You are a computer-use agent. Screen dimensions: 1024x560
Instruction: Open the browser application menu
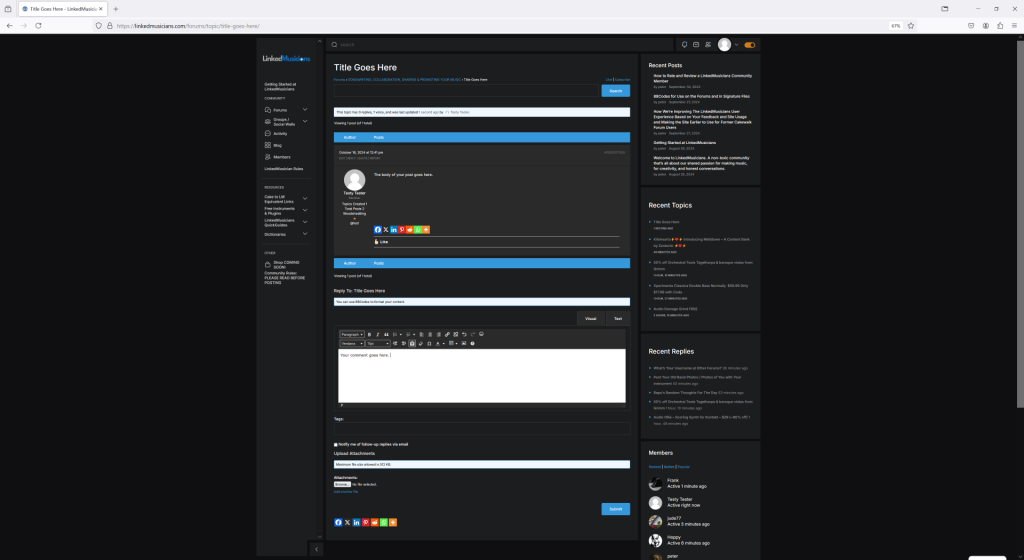1014,25
